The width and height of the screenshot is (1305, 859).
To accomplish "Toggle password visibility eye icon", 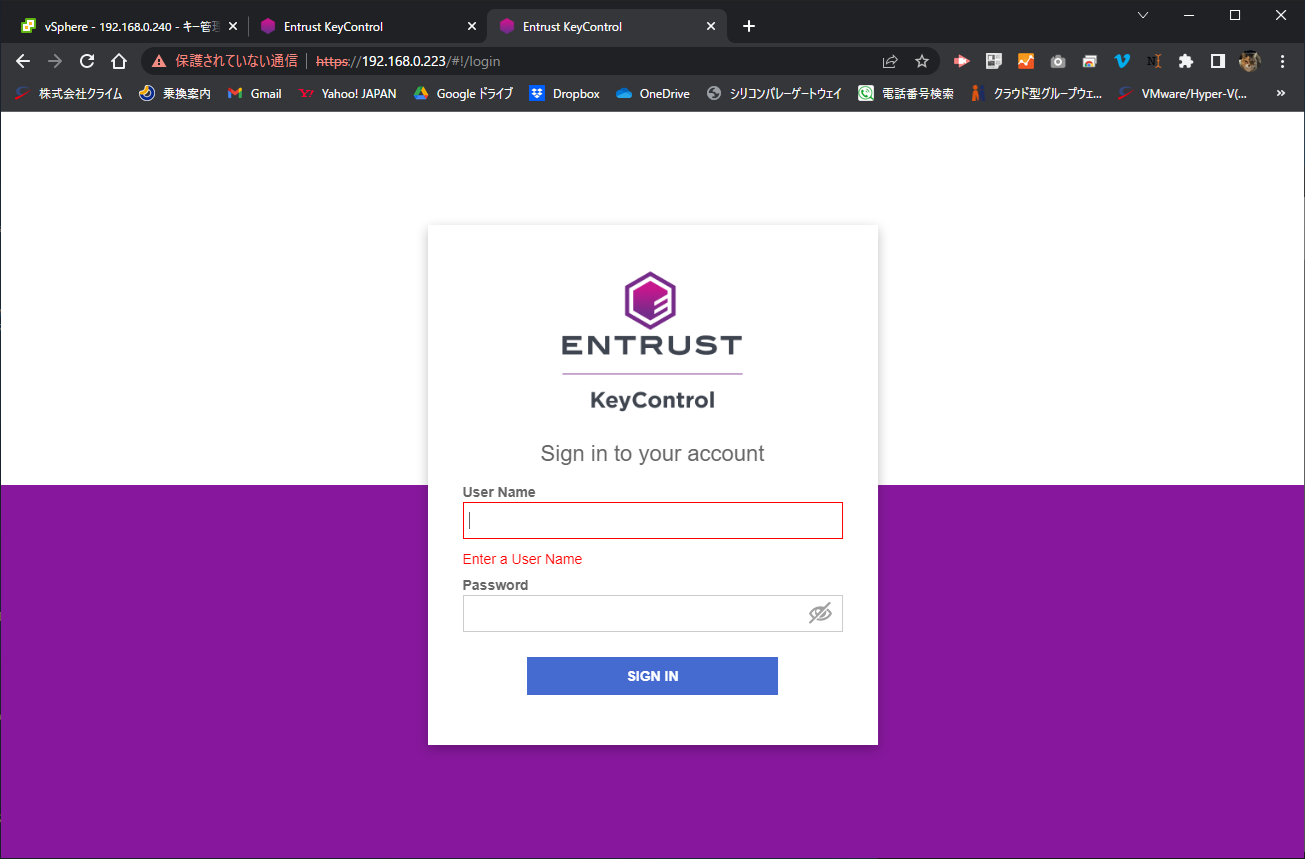I will pyautogui.click(x=820, y=613).
